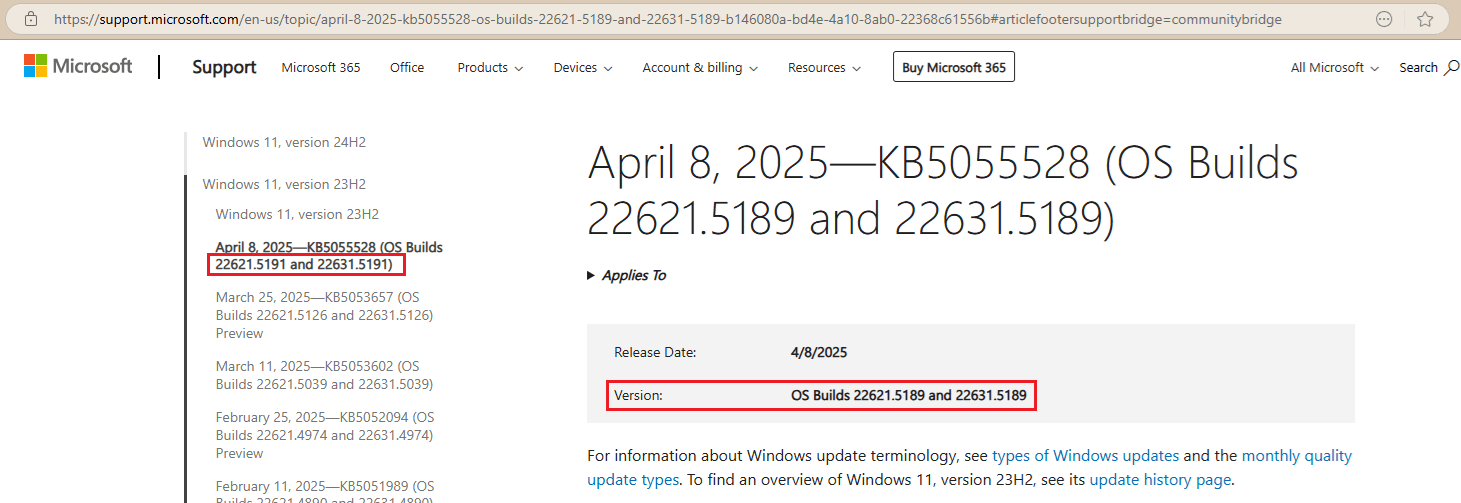Open nested Windows 11, version 23H2 link
Image resolution: width=1461 pixels, height=503 pixels.
(x=297, y=214)
